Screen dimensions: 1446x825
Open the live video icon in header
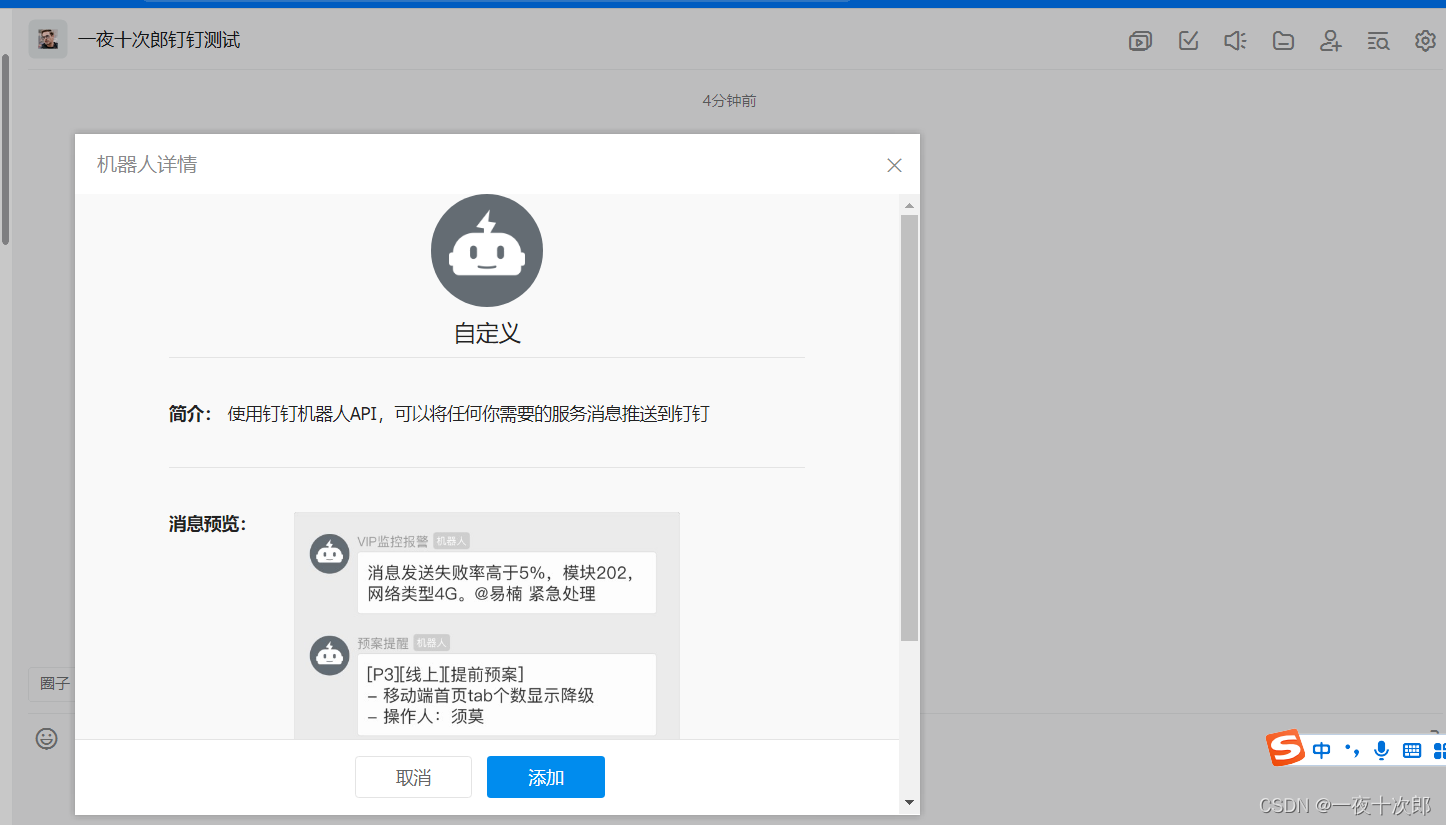click(x=1140, y=41)
